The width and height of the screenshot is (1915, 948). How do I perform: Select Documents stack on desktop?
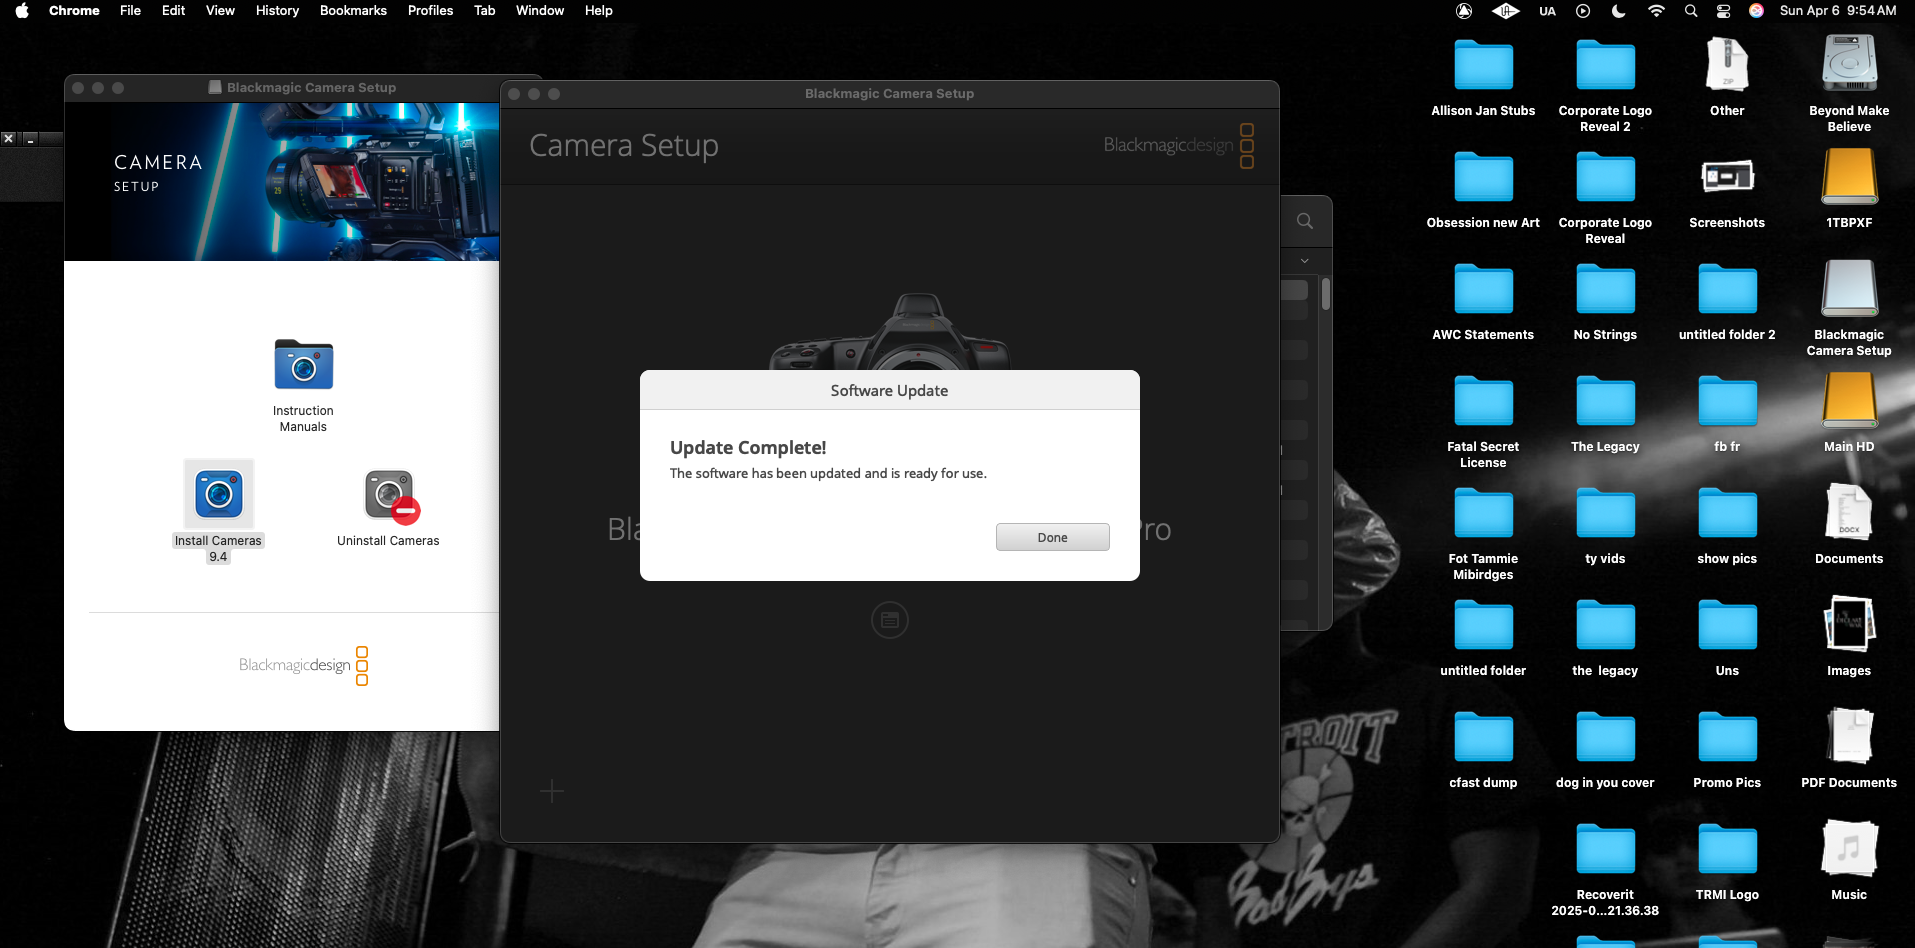click(x=1849, y=513)
